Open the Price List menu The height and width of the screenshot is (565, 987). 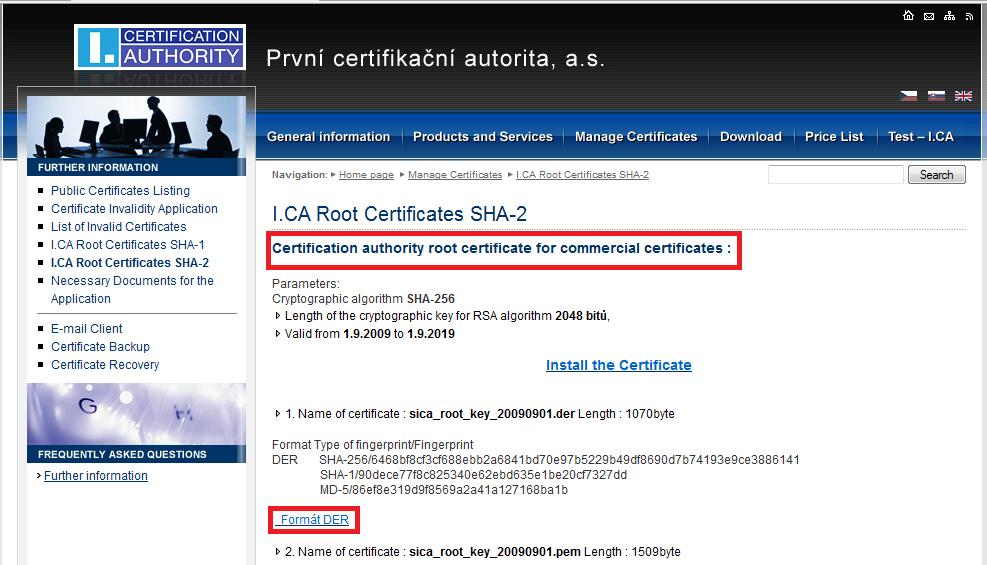[x=834, y=137]
